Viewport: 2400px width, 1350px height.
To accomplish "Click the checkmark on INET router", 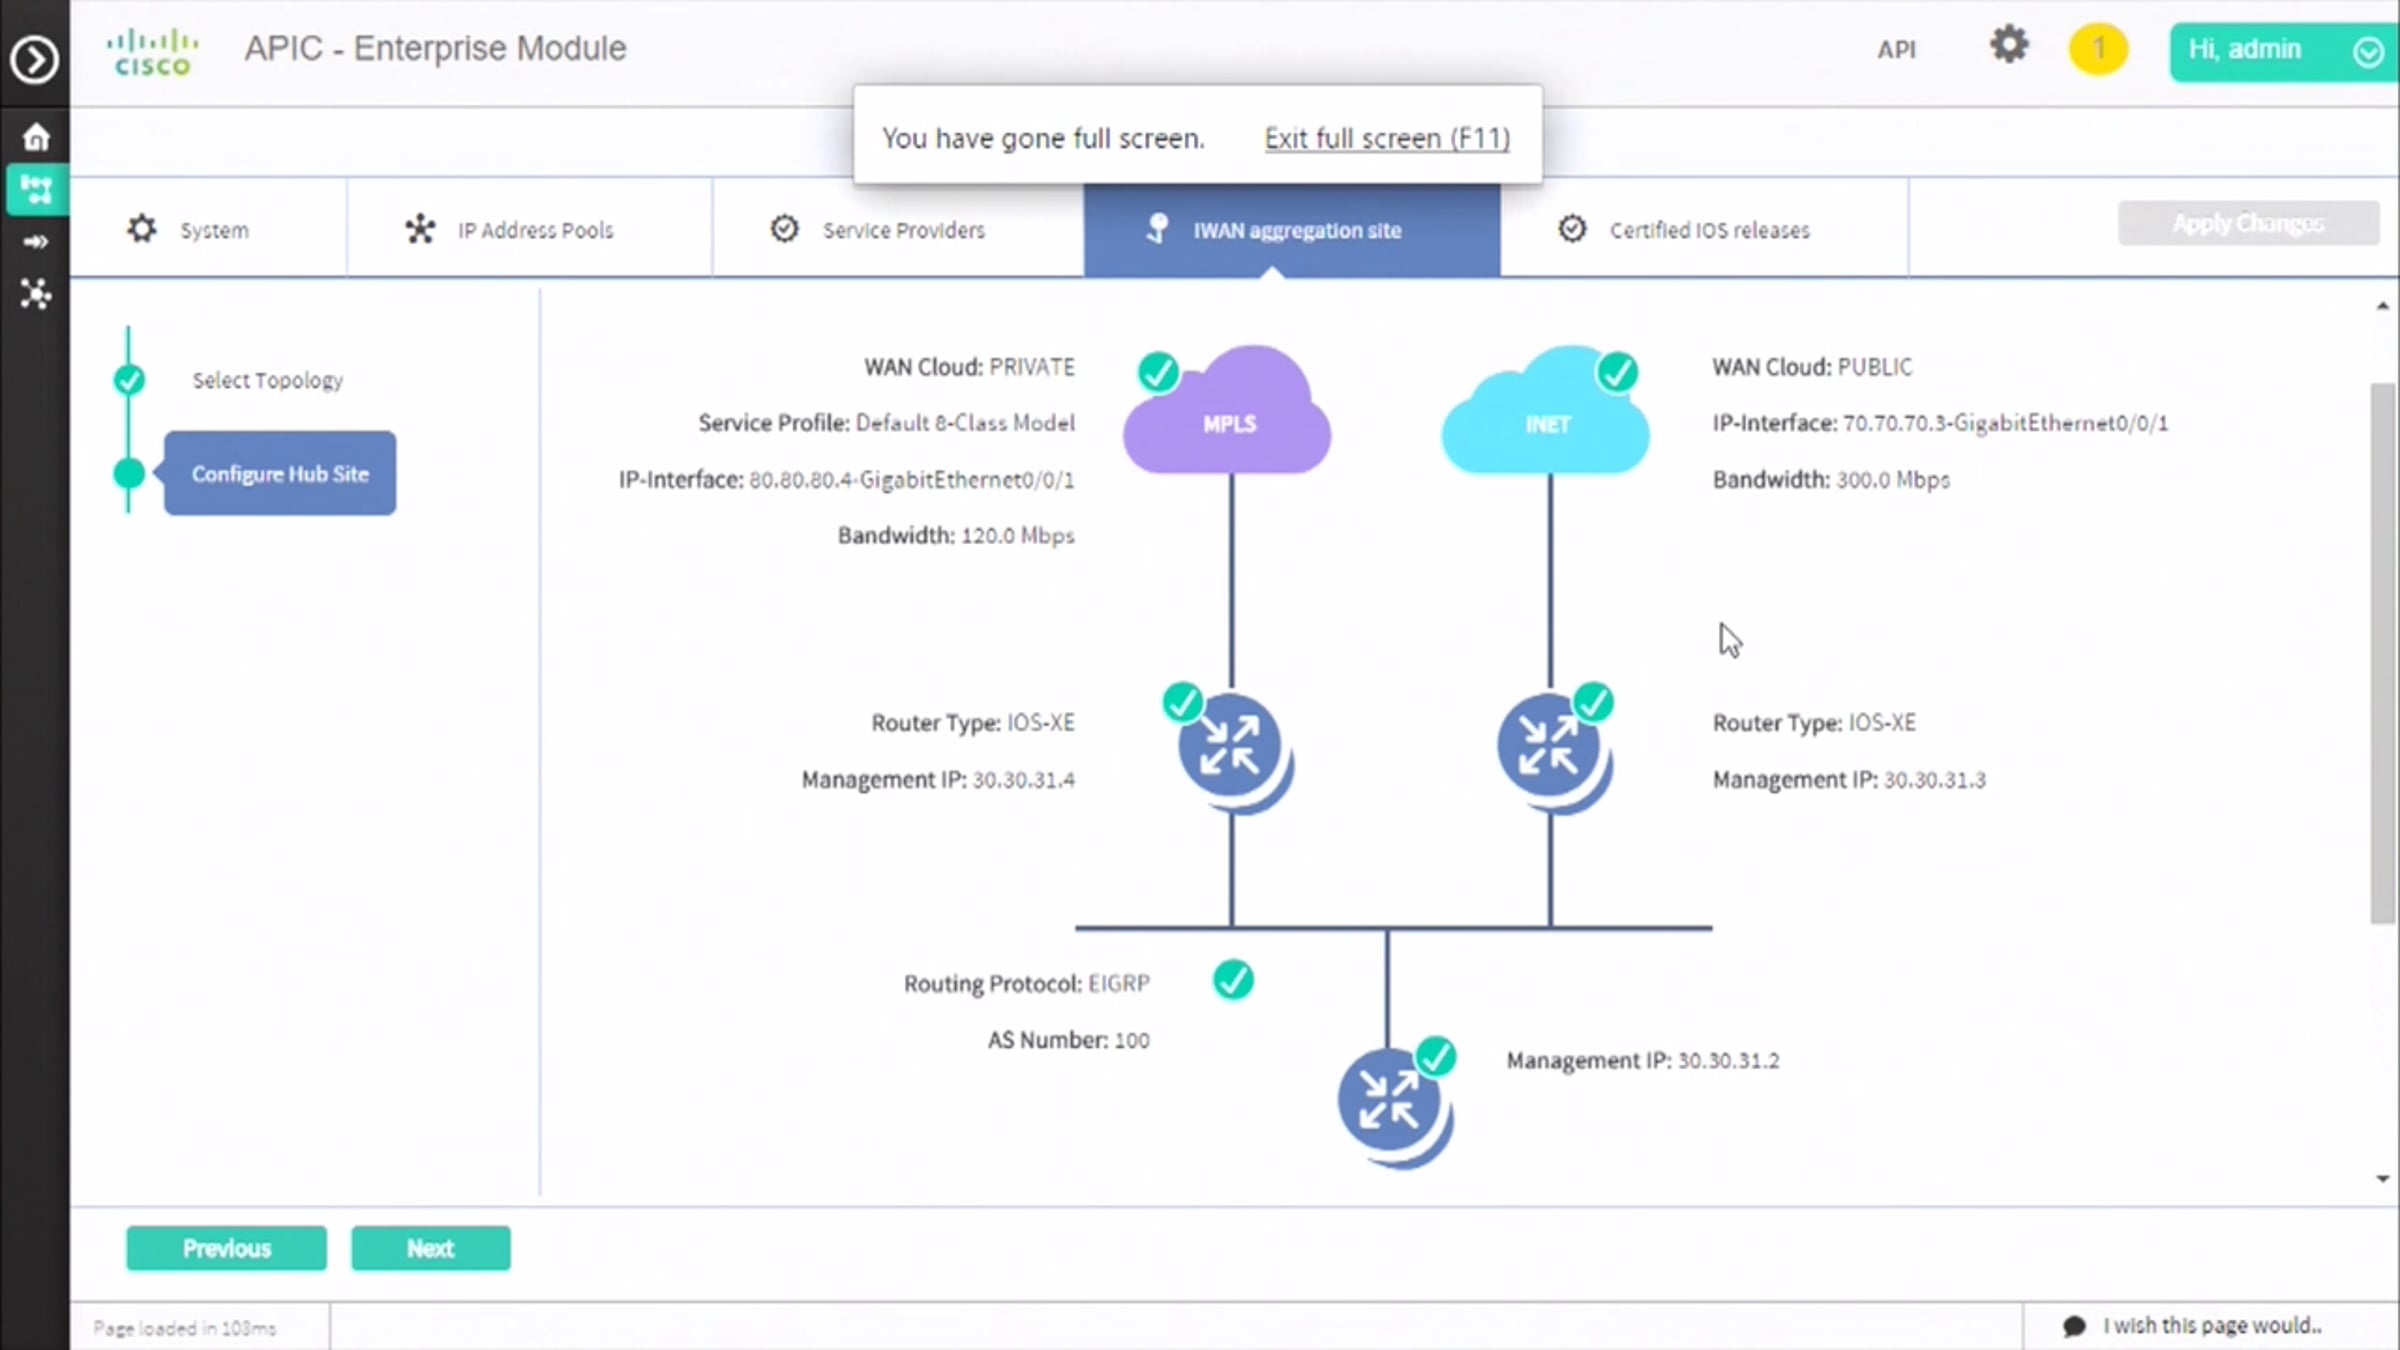I will click(x=1593, y=702).
